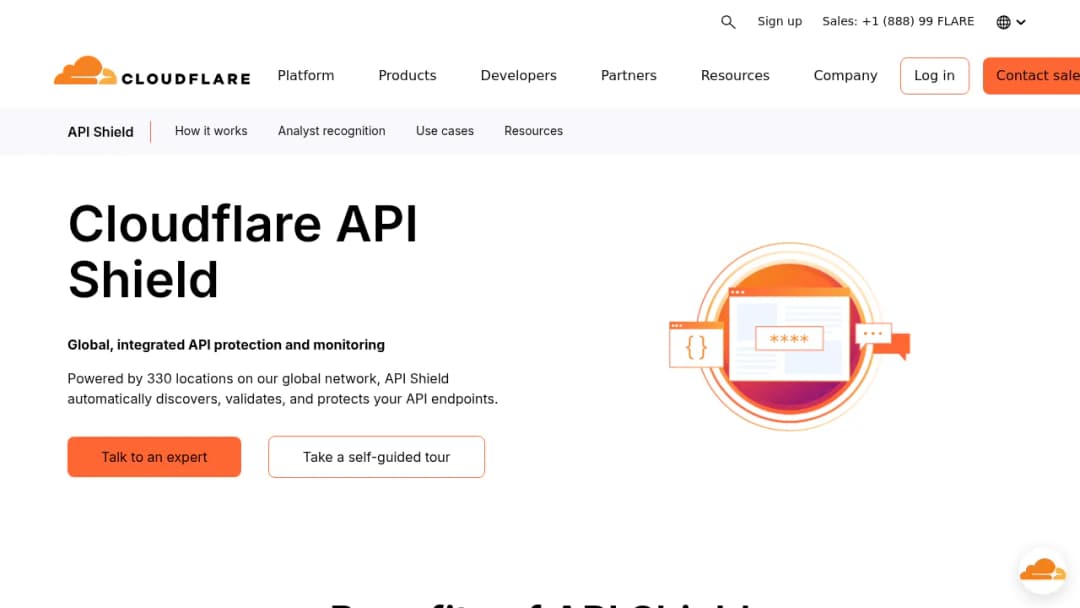Jump to How it works section

pyautogui.click(x=211, y=131)
